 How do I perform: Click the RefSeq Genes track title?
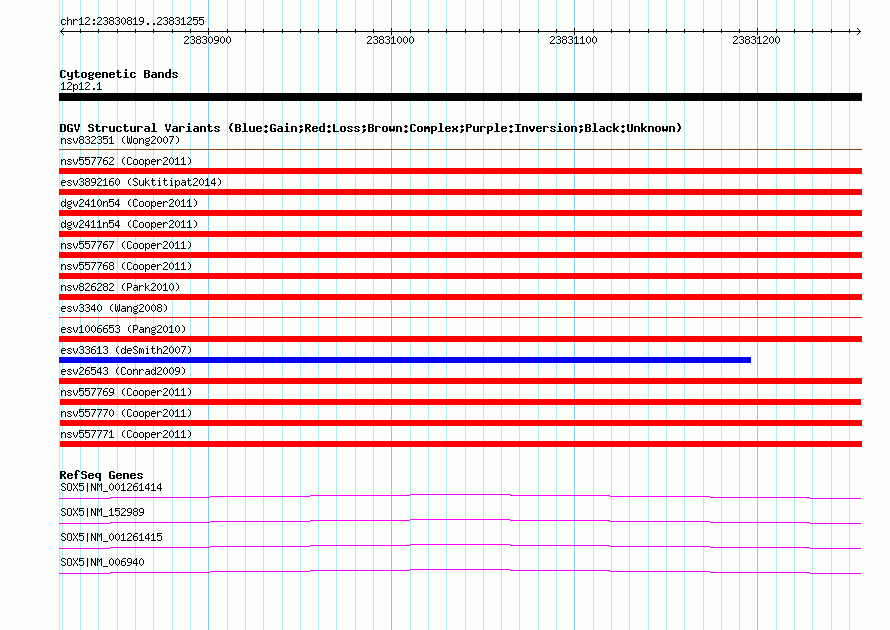click(102, 475)
